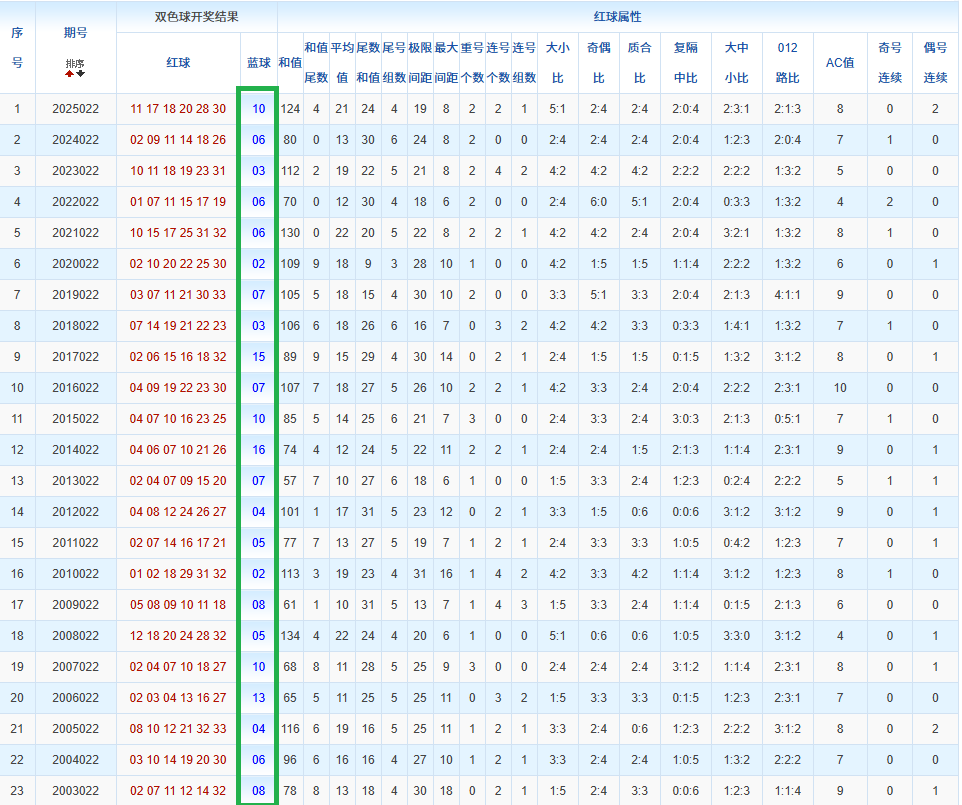Click the black descending sort arrow under 期号
This screenshot has height=805, width=962.
(80, 74)
